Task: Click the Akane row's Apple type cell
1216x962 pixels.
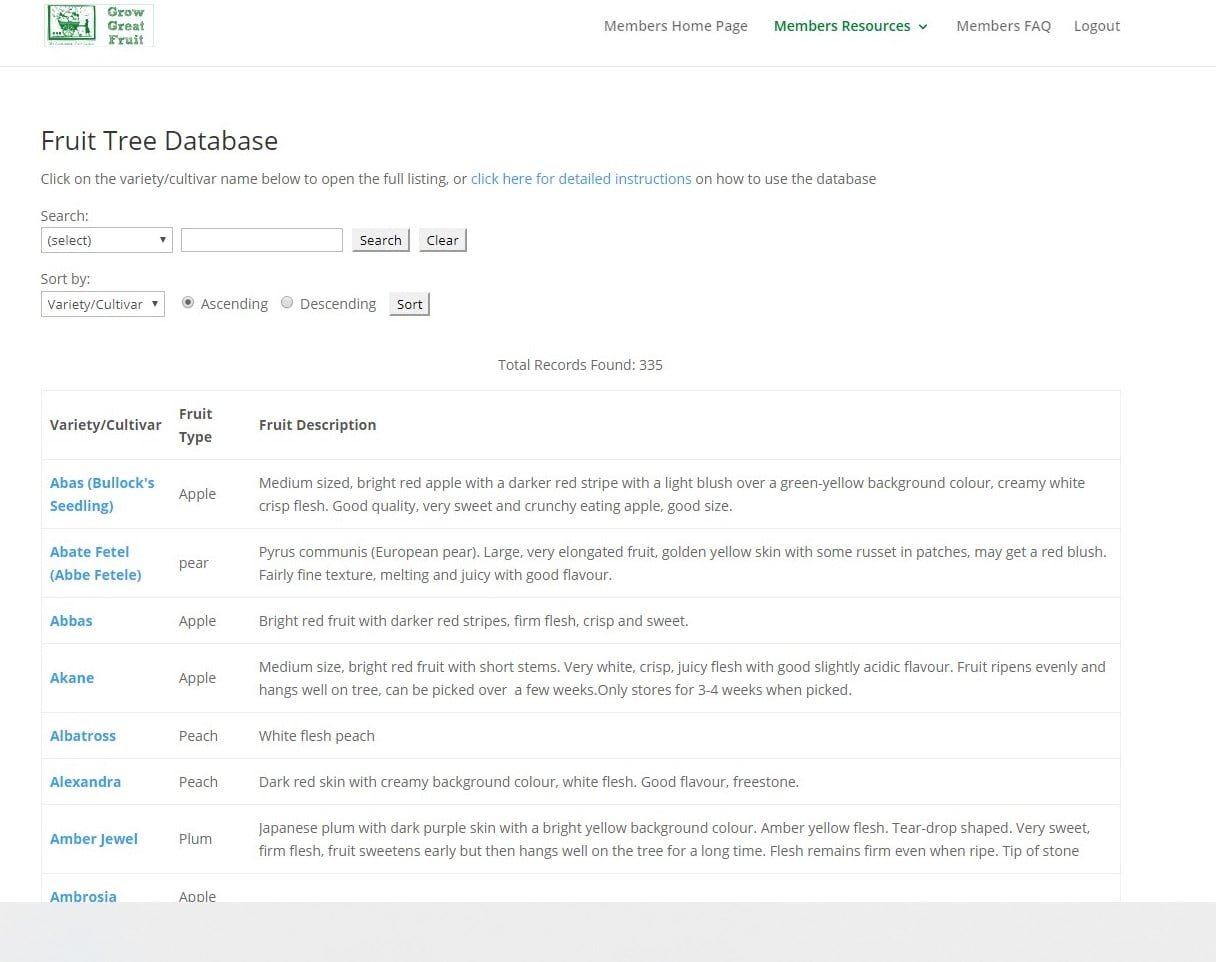Action: (x=197, y=678)
